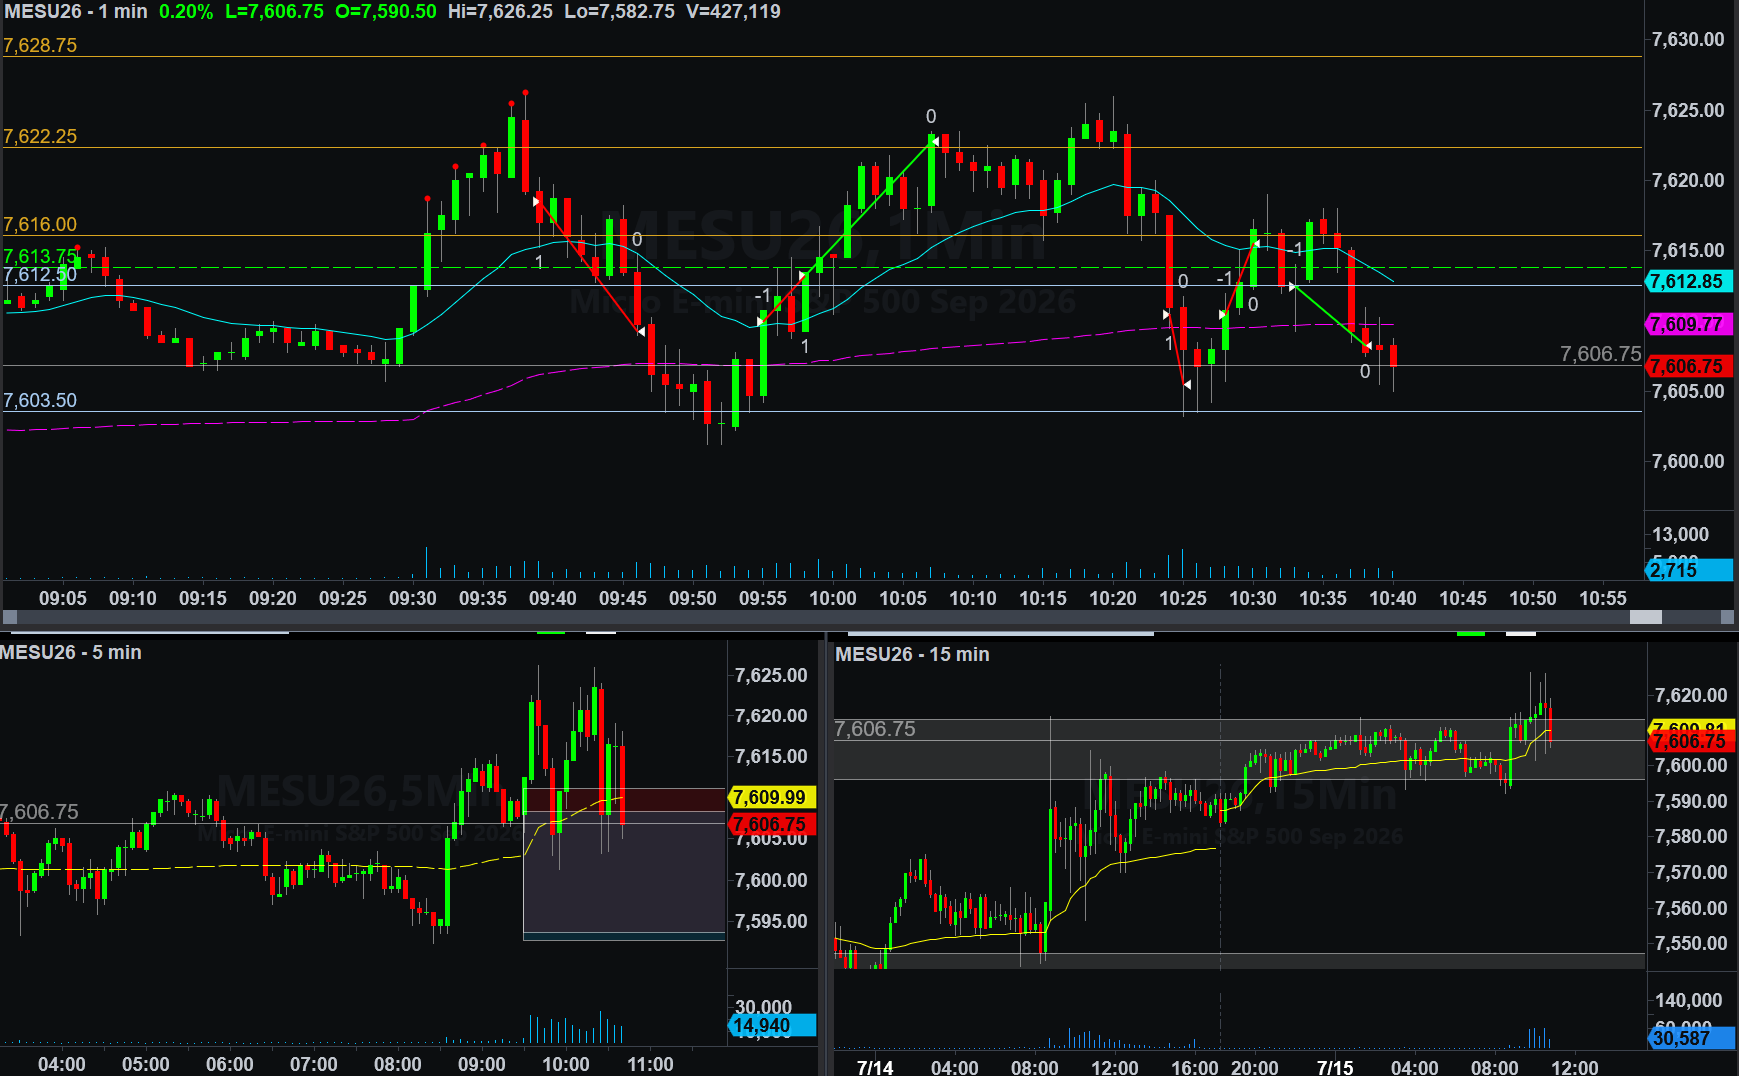Click the 06:00 time label on 5 min chart
The height and width of the screenshot is (1076, 1739).
[230, 1064]
